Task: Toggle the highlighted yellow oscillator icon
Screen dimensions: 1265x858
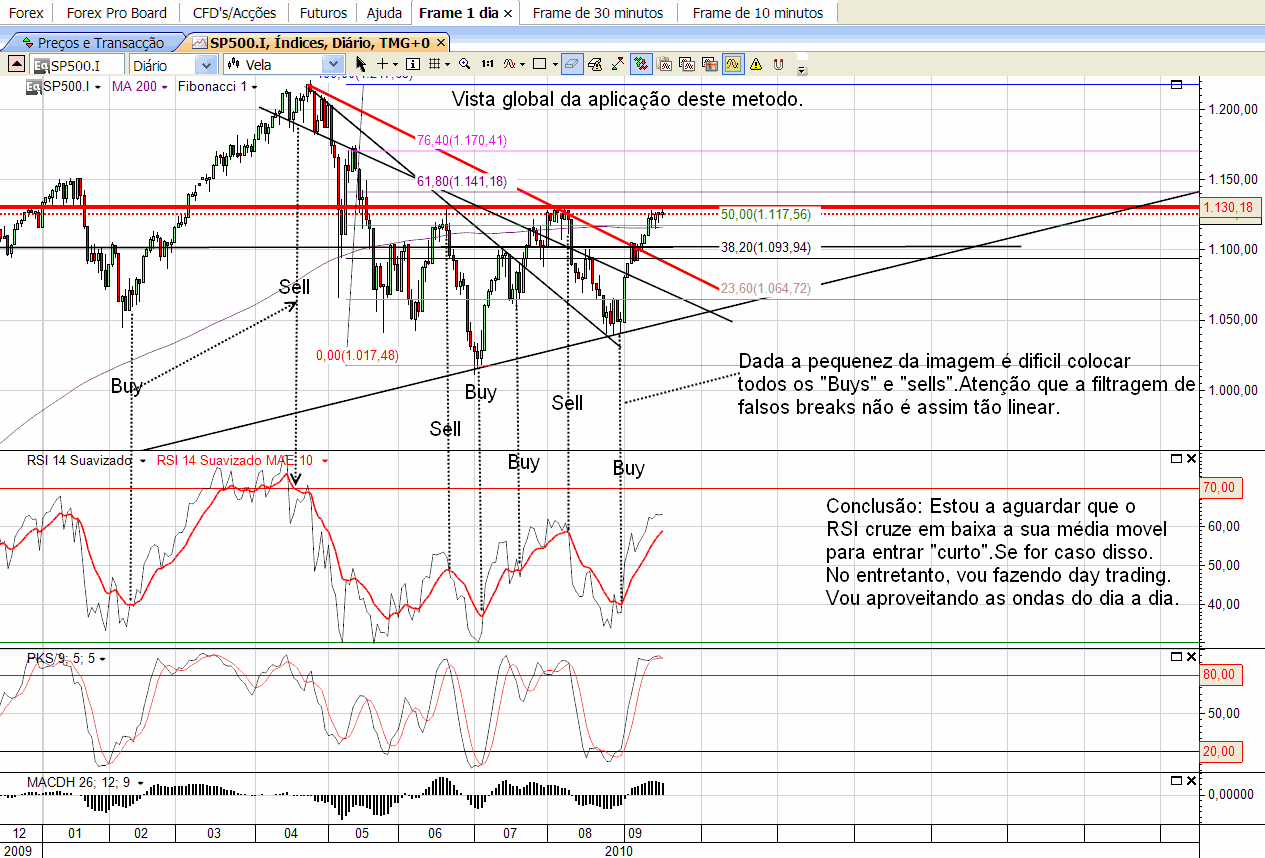Action: (x=733, y=64)
